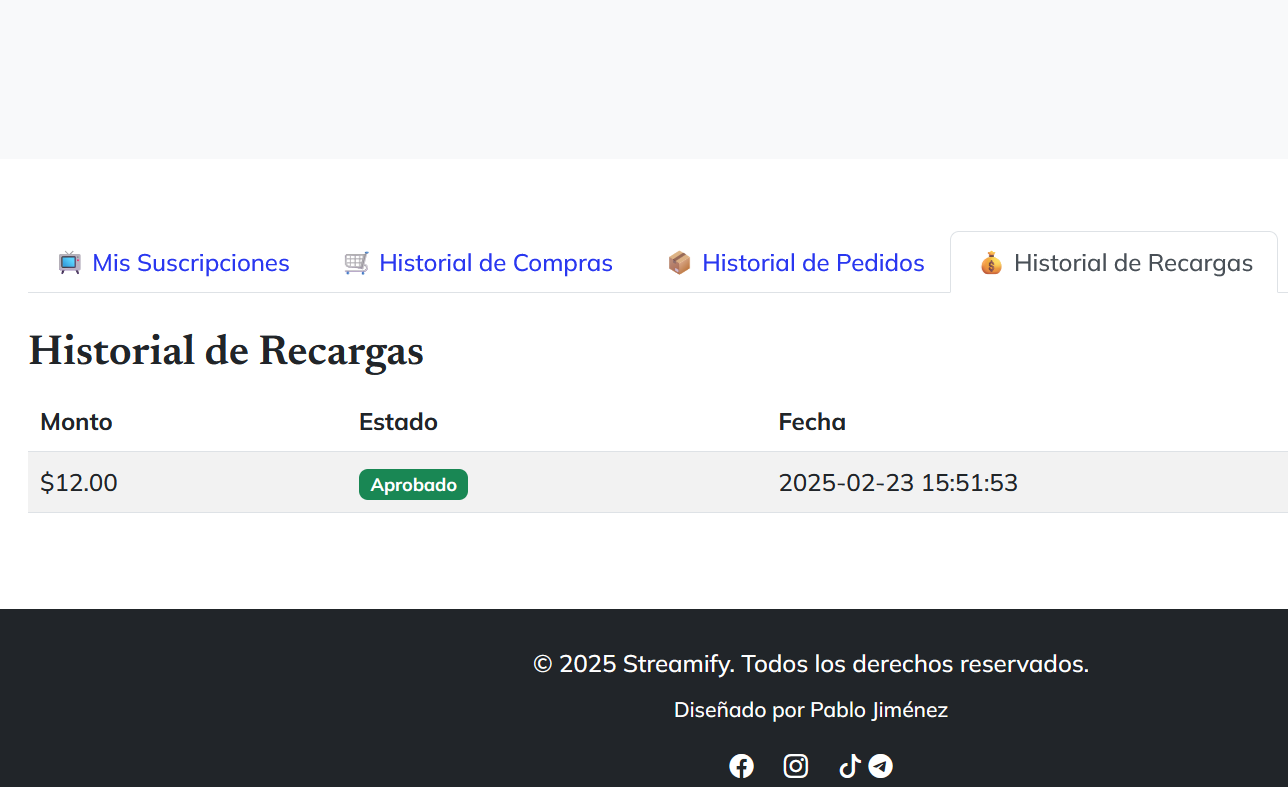
Task: Open the Facebook social icon
Action: click(742, 765)
